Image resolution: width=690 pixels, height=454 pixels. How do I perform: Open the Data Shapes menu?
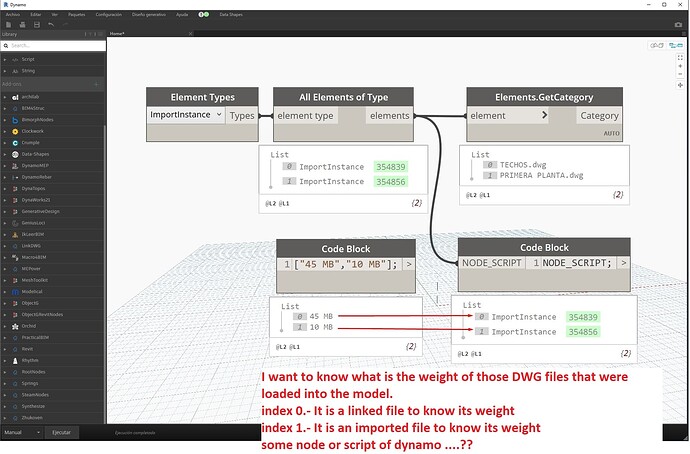click(231, 15)
